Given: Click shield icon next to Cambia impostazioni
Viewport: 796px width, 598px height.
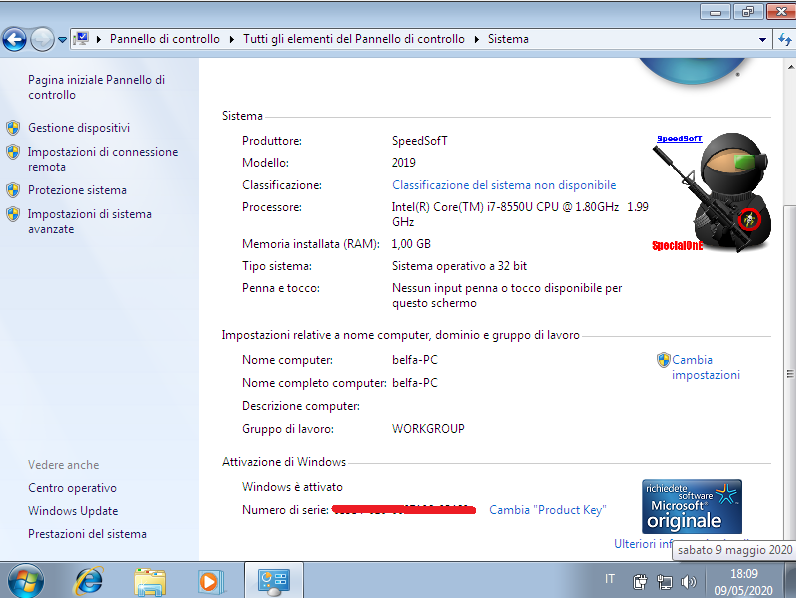Looking at the screenshot, I should [x=664, y=360].
